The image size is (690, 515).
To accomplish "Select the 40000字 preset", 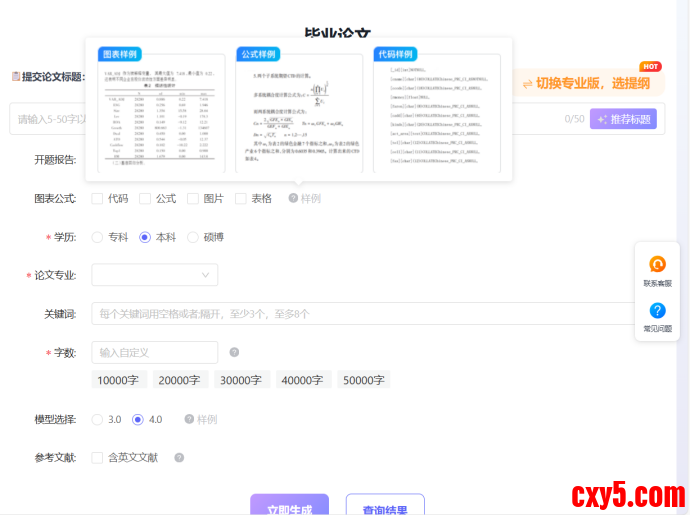I will pos(304,380).
